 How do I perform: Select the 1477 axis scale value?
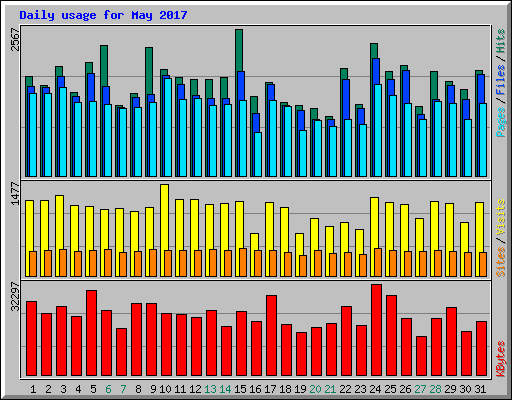coord(15,193)
